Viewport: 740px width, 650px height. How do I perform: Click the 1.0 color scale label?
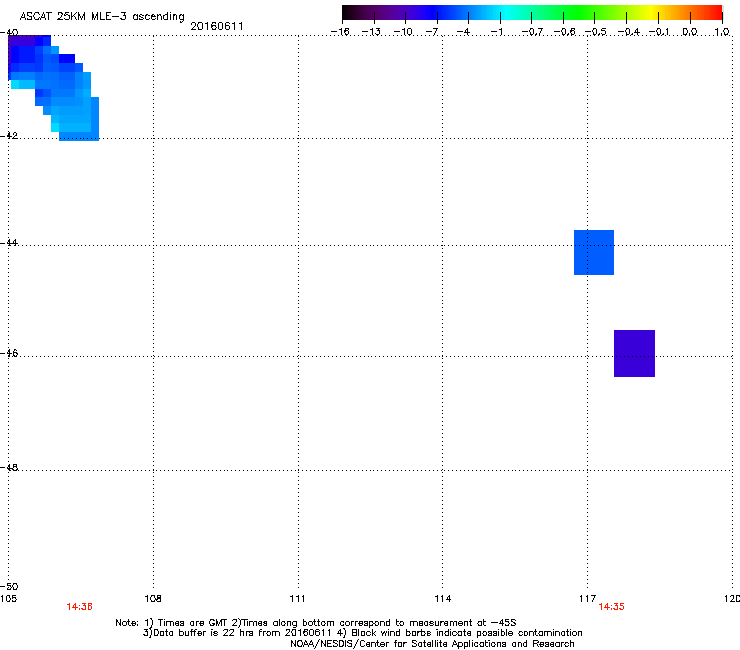(722, 32)
